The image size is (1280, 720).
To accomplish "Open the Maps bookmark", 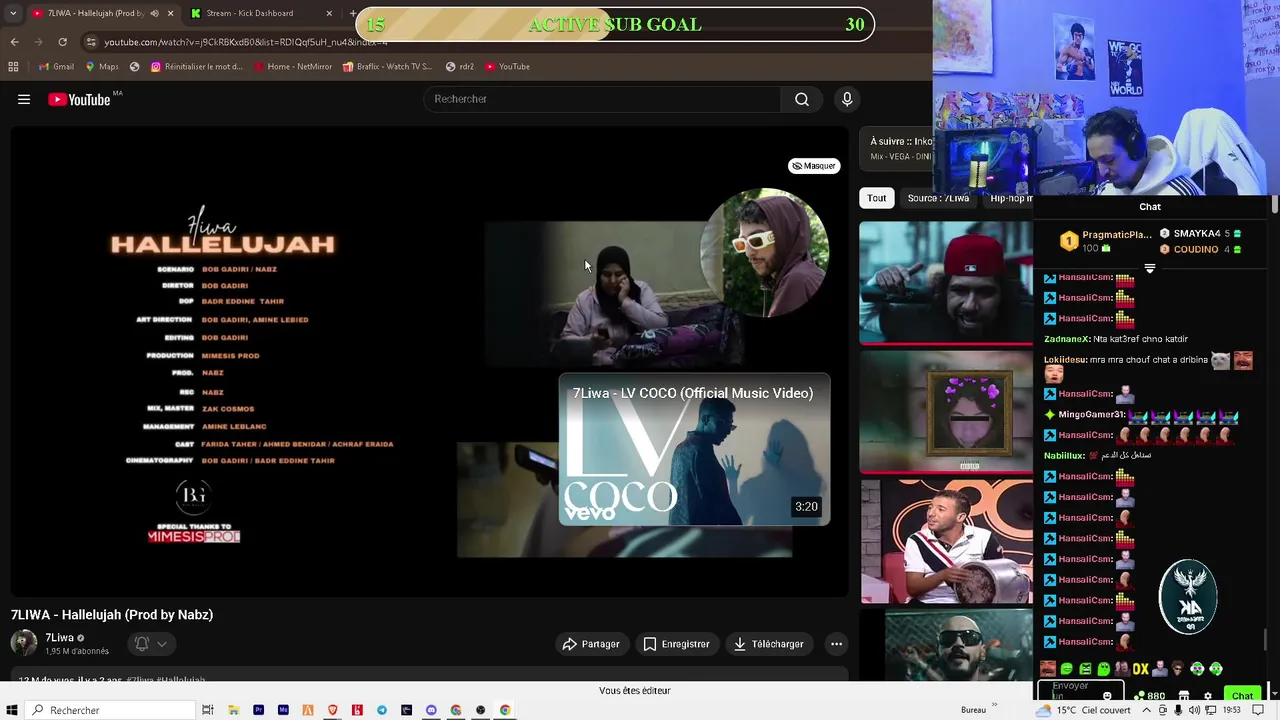I will click(102, 66).
